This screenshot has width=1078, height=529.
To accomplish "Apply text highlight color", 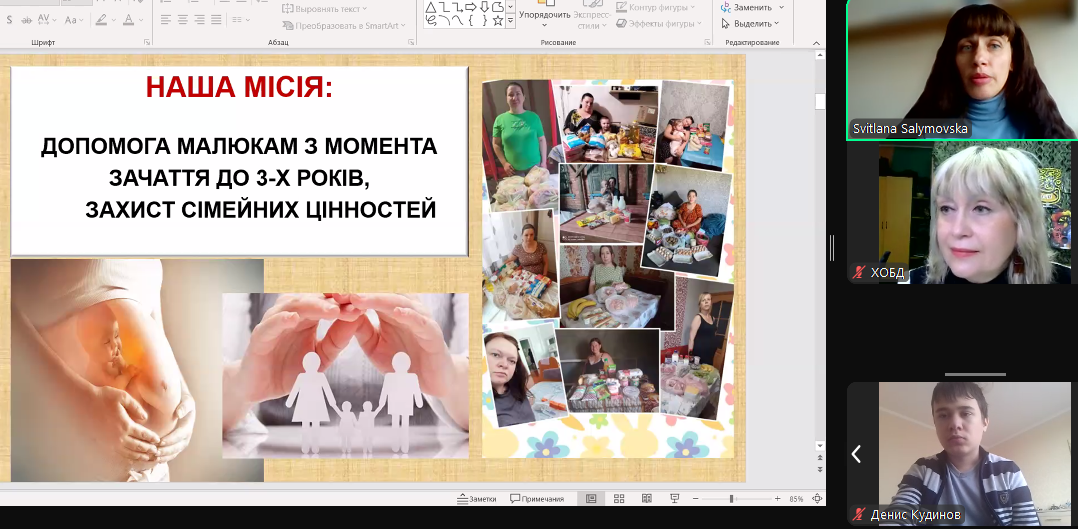I will click(101, 20).
